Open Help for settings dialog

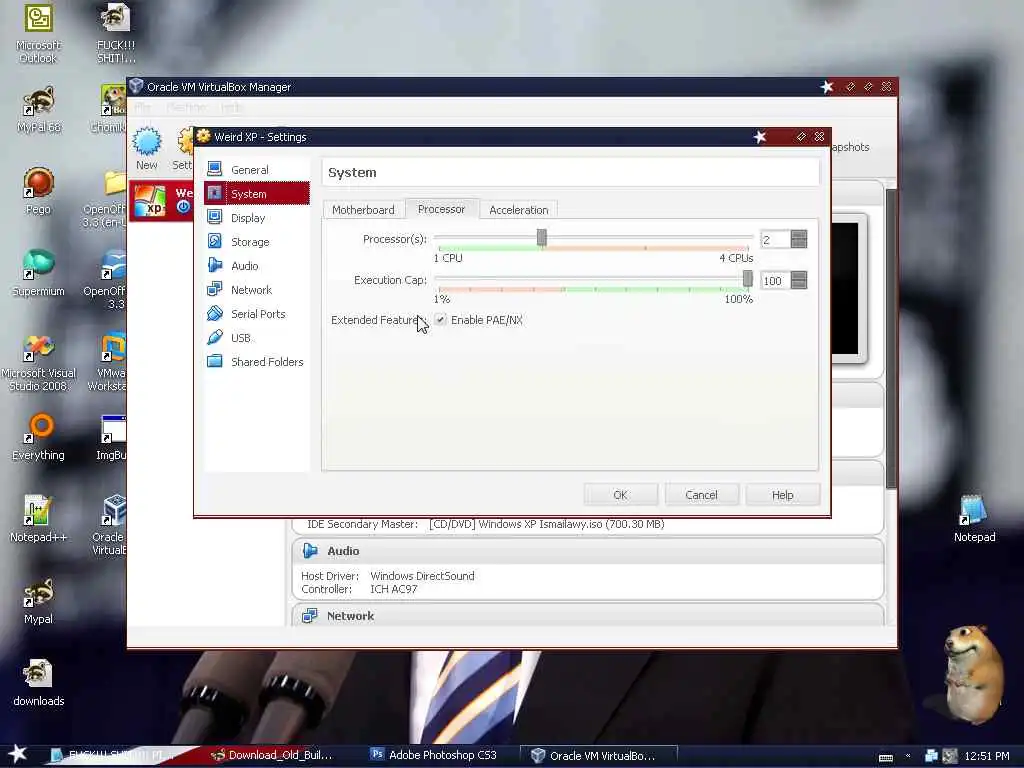(x=782, y=495)
